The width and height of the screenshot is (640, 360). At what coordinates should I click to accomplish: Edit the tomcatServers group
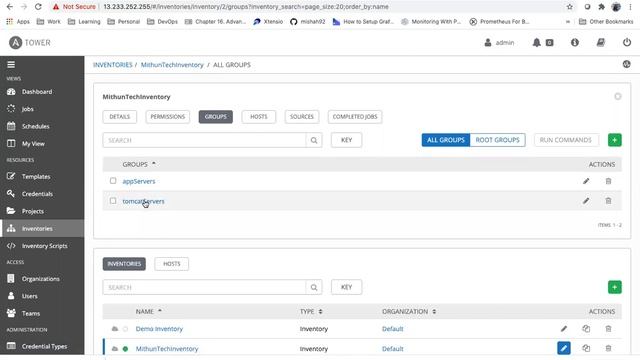[586, 201]
